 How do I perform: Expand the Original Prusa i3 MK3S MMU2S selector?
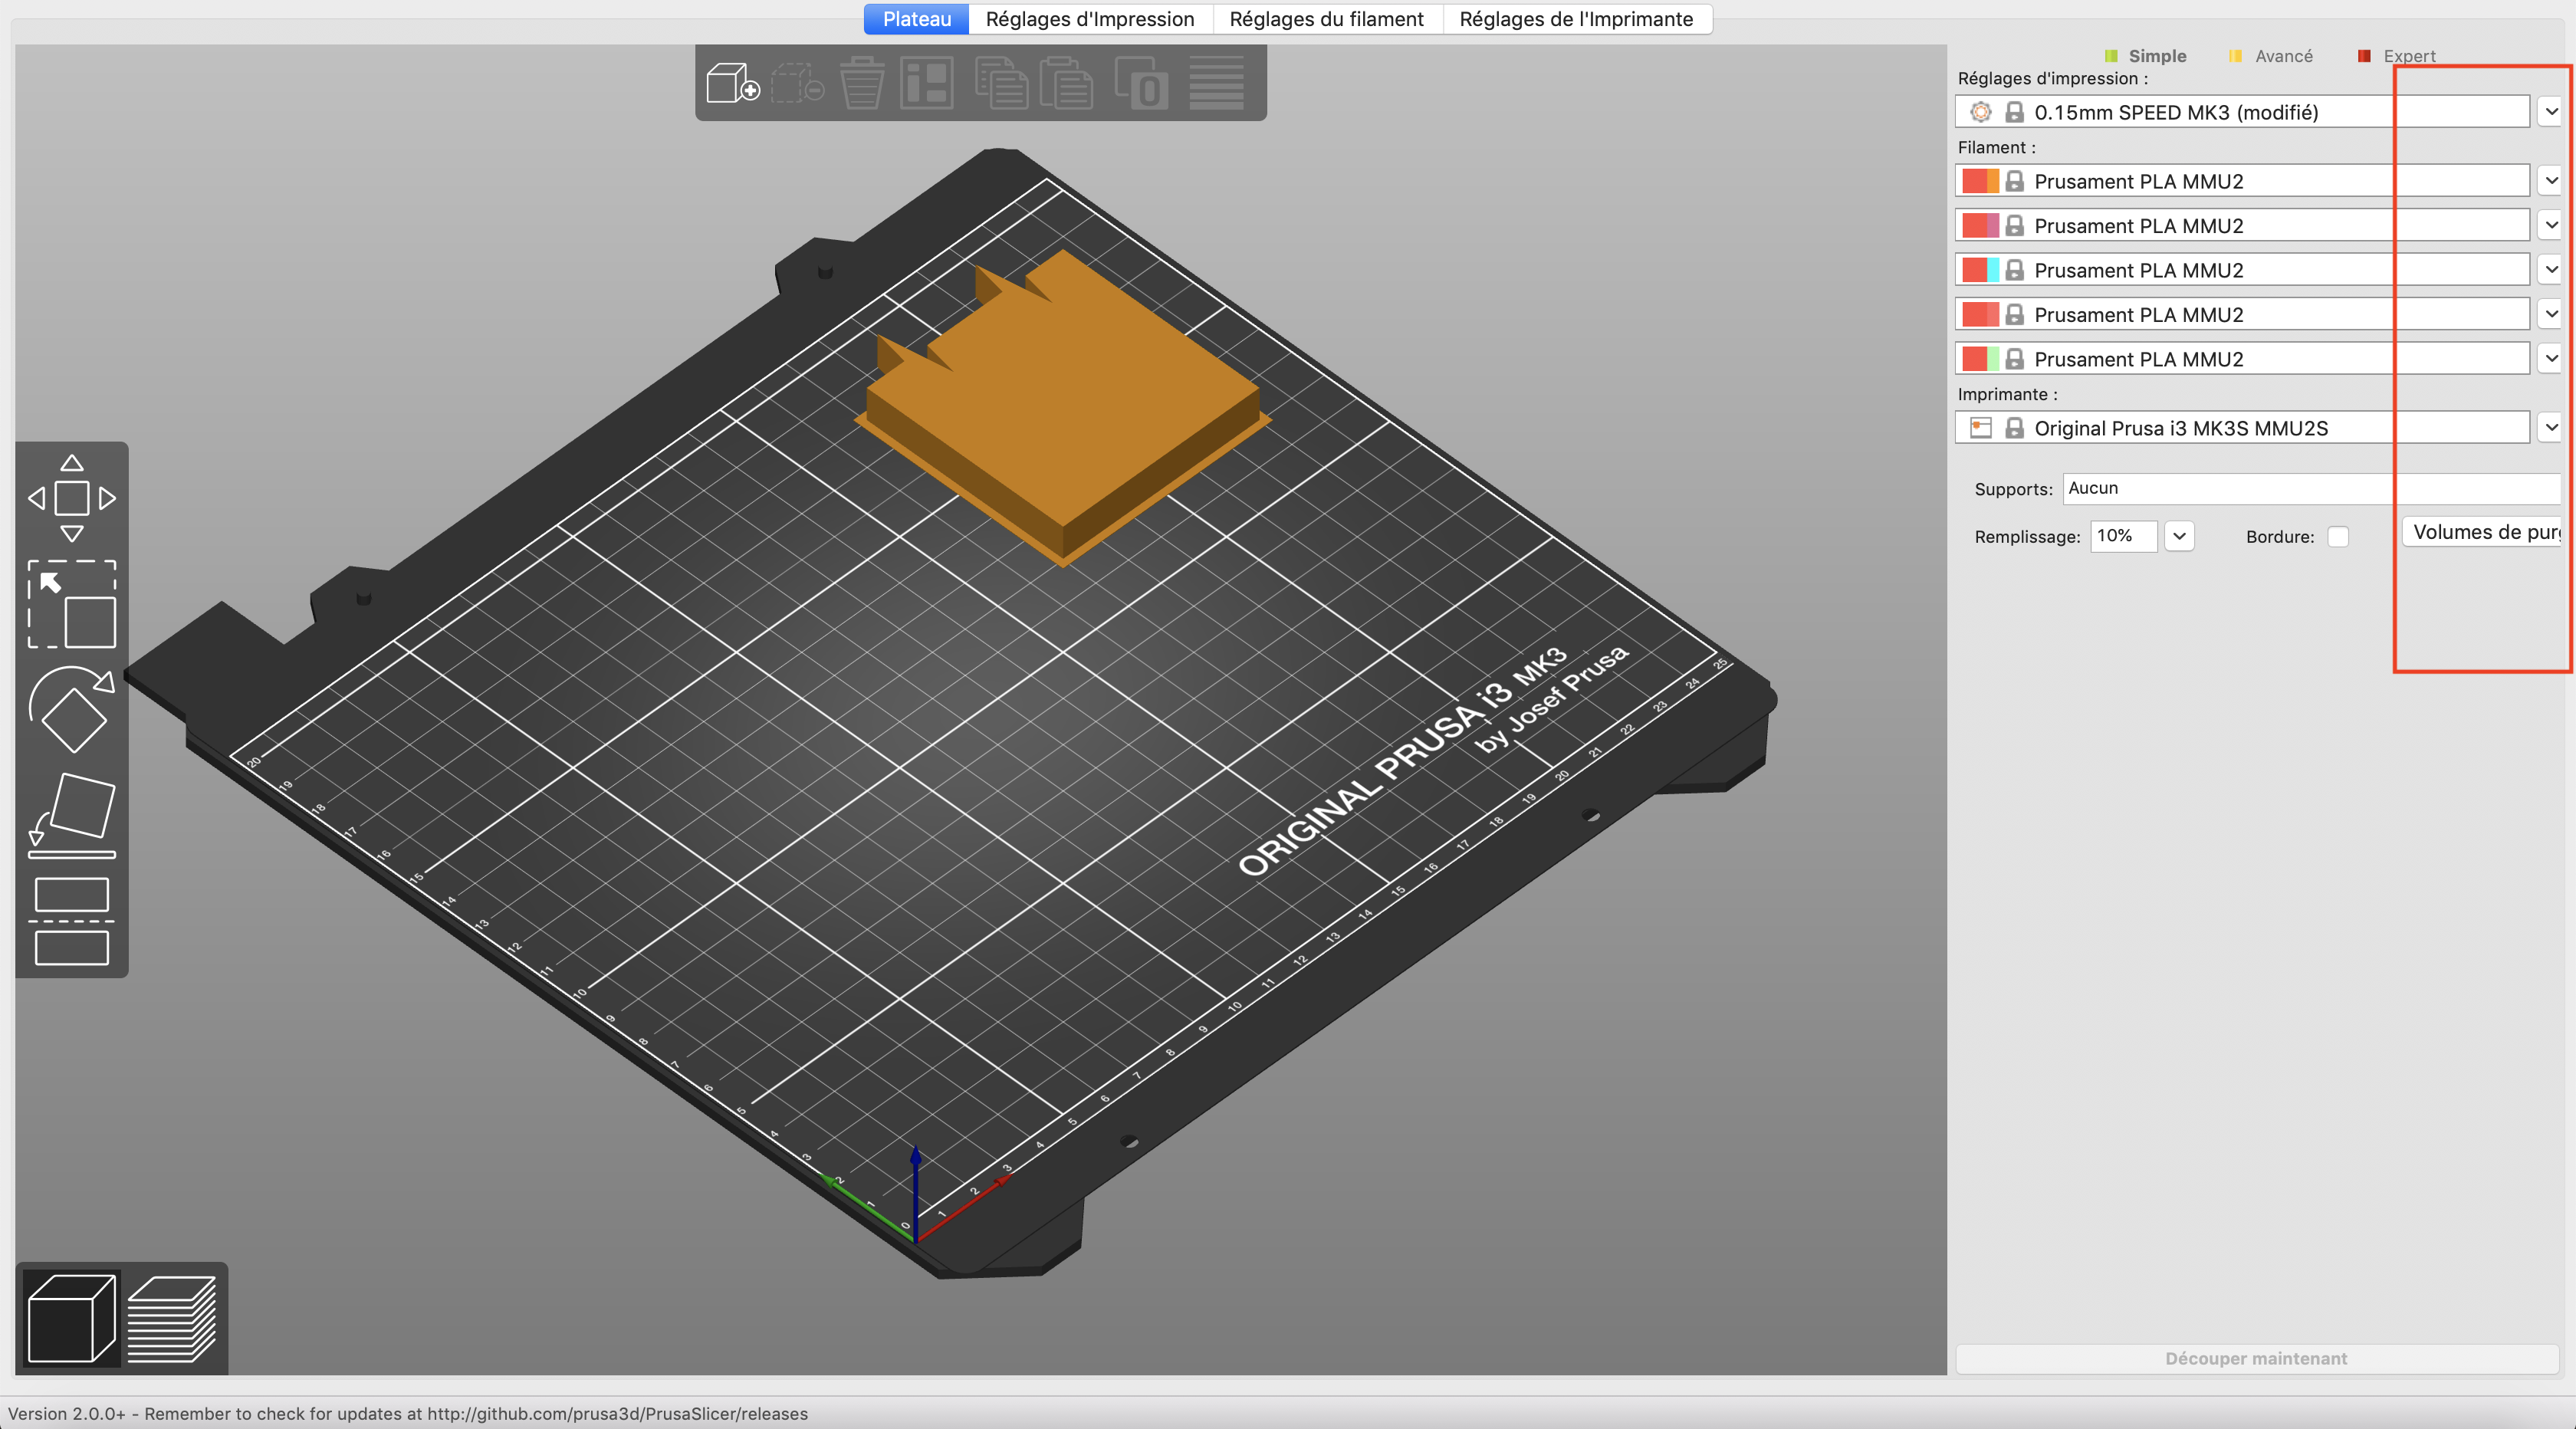2551,428
